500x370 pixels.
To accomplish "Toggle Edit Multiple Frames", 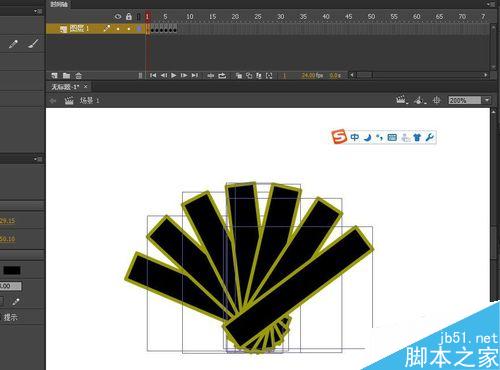I will [259, 76].
